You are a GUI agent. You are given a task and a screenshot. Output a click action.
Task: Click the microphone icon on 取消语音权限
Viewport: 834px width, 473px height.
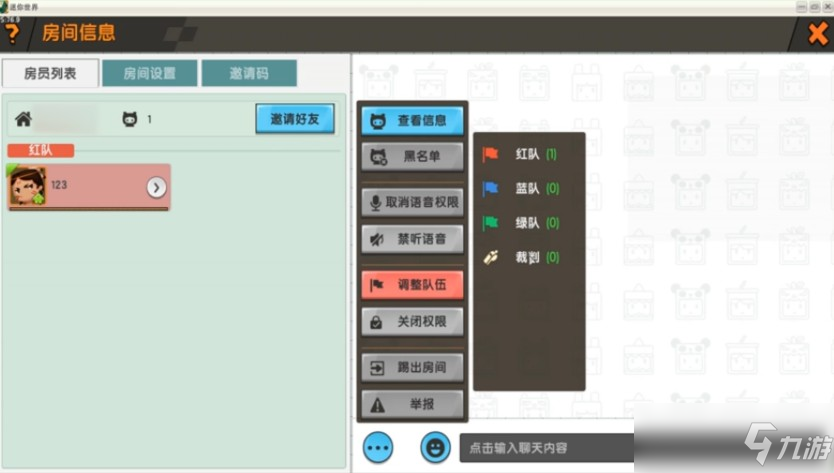pyautogui.click(x=376, y=203)
